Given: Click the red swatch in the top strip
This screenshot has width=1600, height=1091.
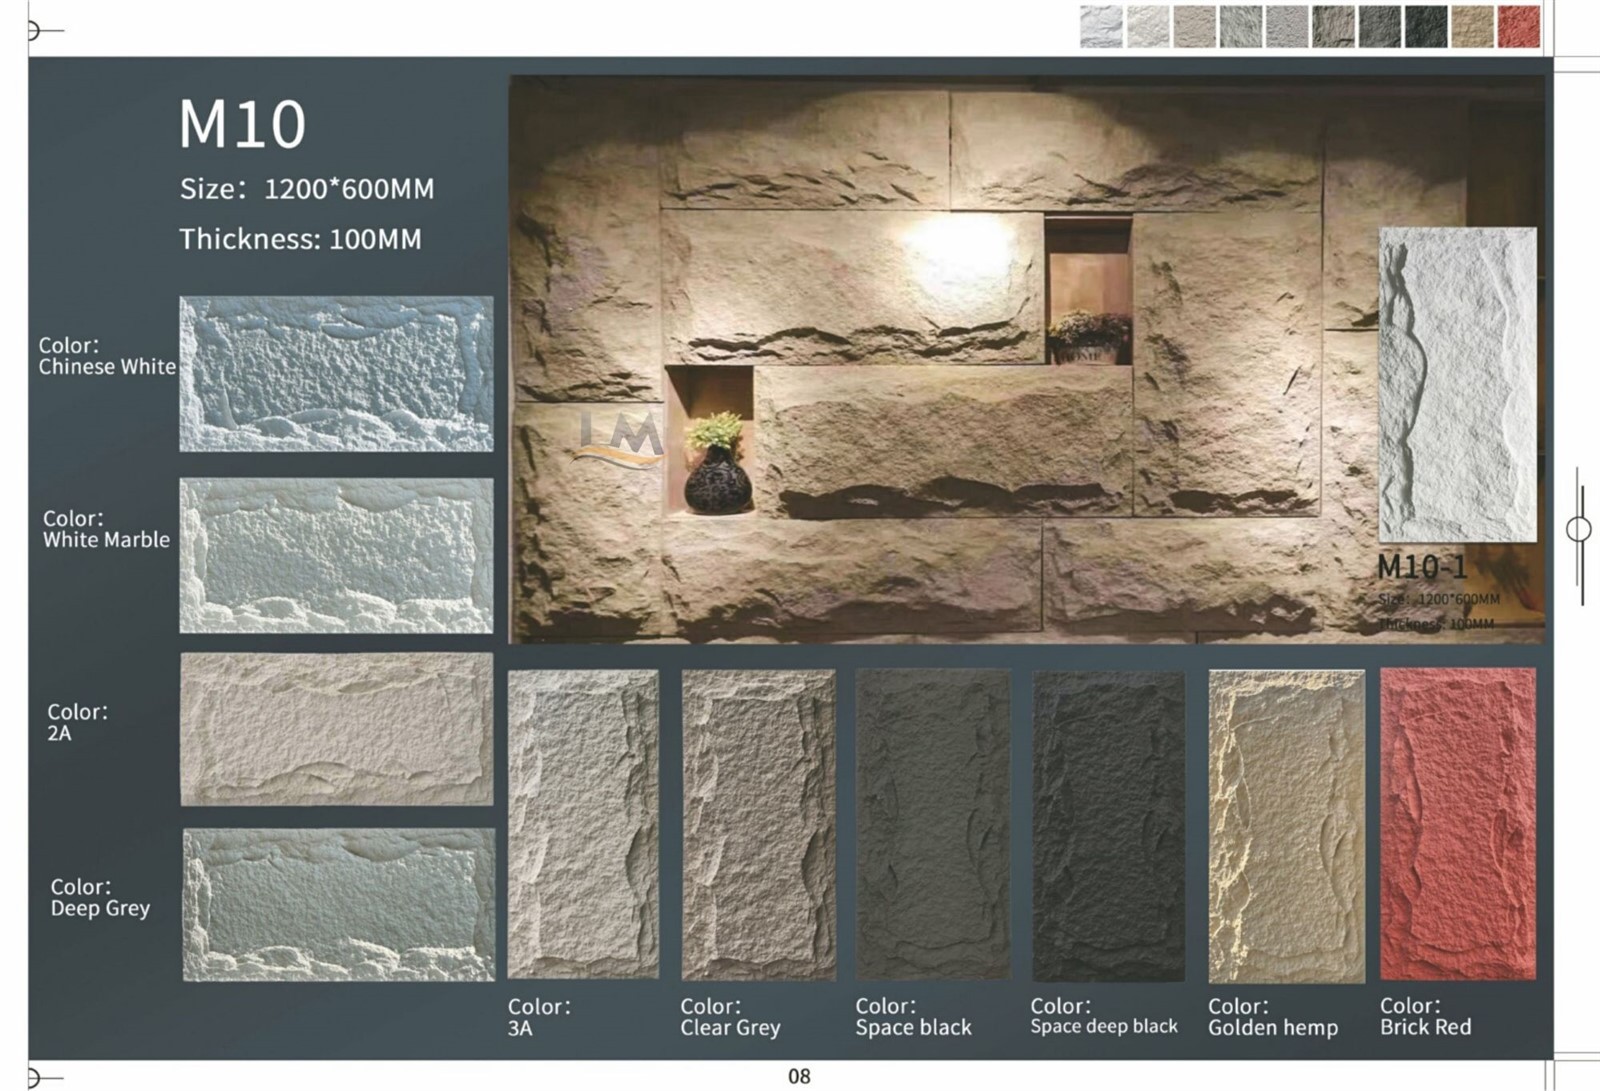Looking at the screenshot, I should click(x=1517, y=25).
